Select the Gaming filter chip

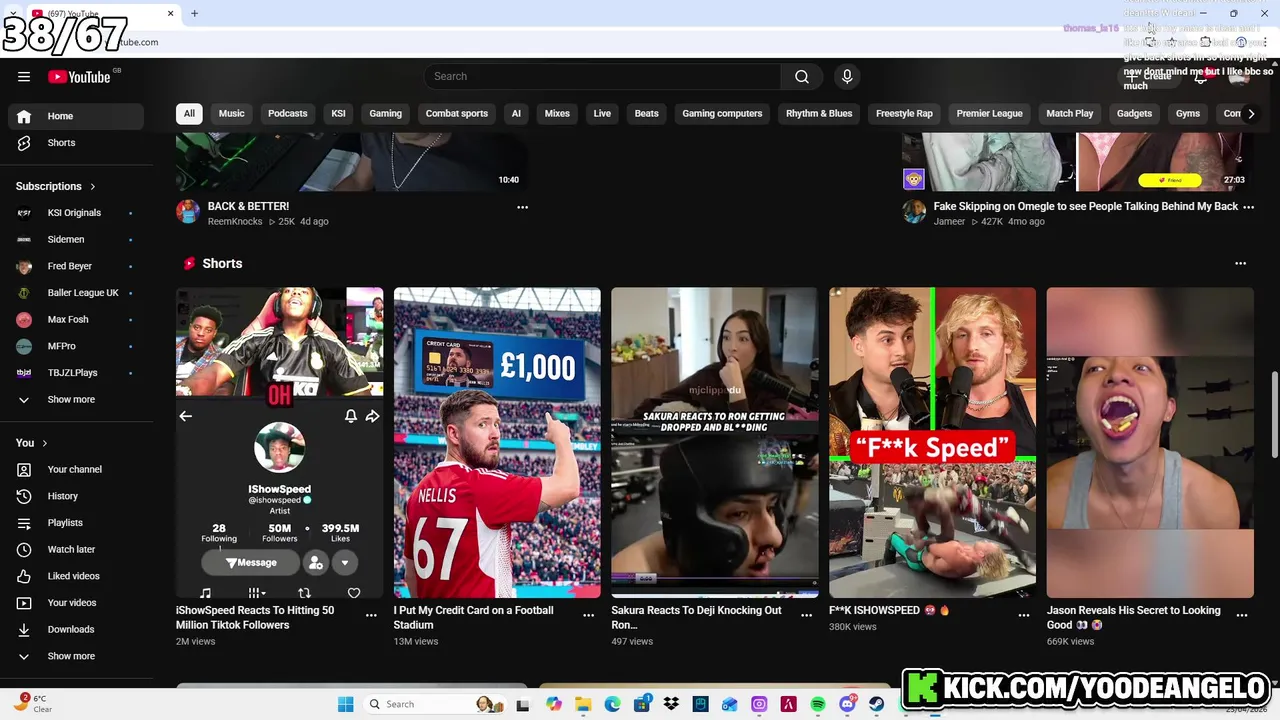tap(385, 114)
